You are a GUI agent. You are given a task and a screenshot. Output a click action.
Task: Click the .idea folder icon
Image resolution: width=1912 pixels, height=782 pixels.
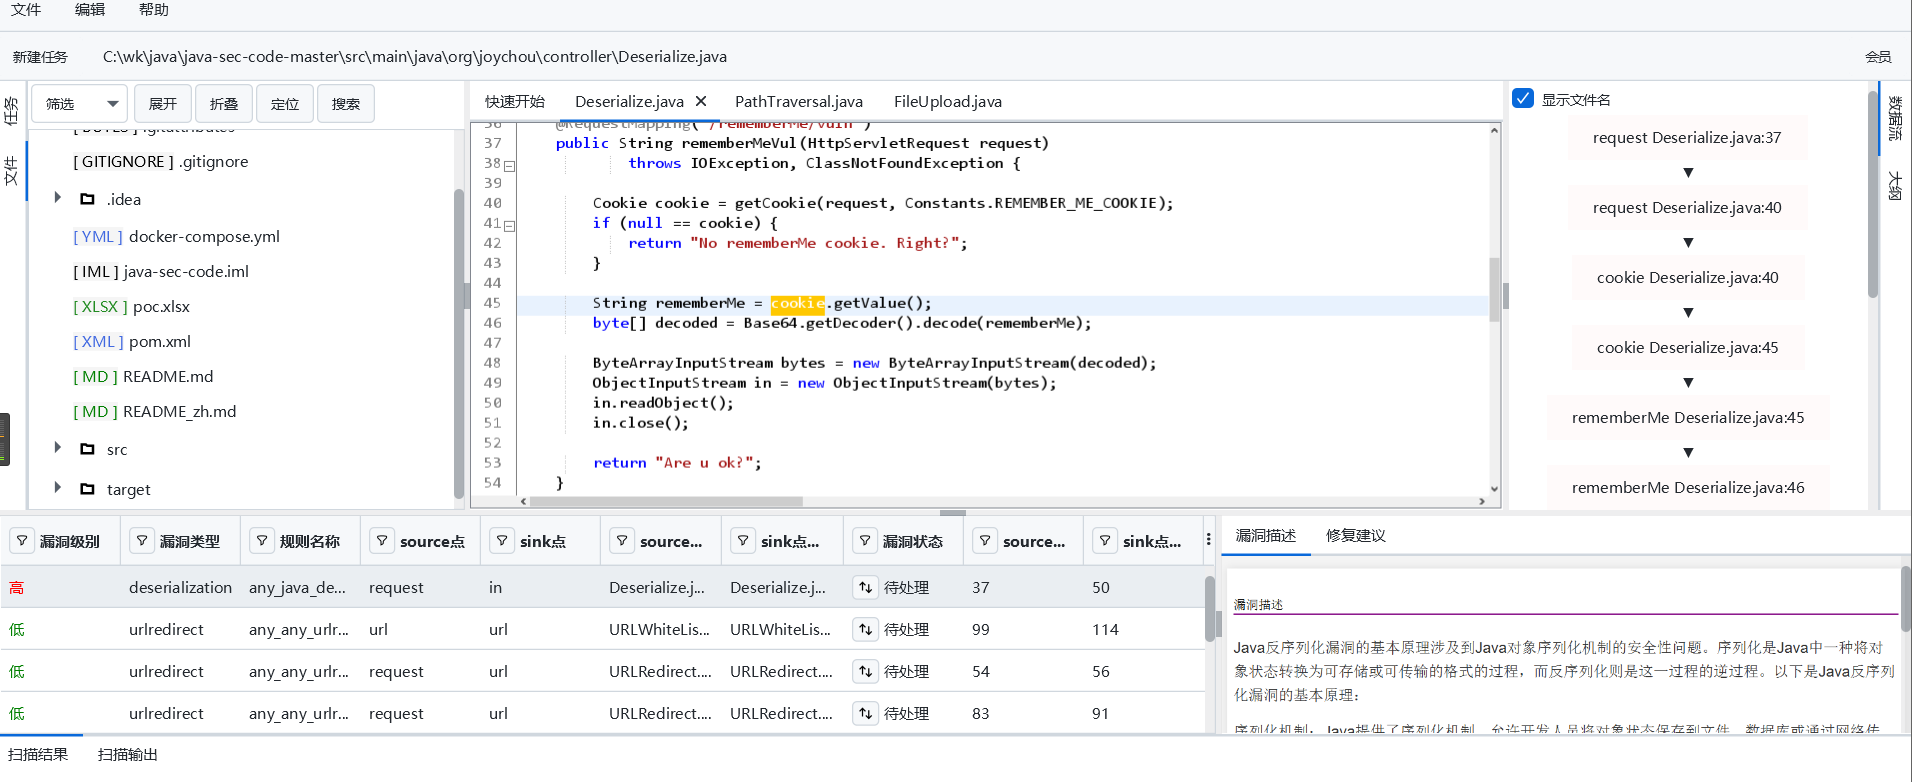(x=87, y=199)
